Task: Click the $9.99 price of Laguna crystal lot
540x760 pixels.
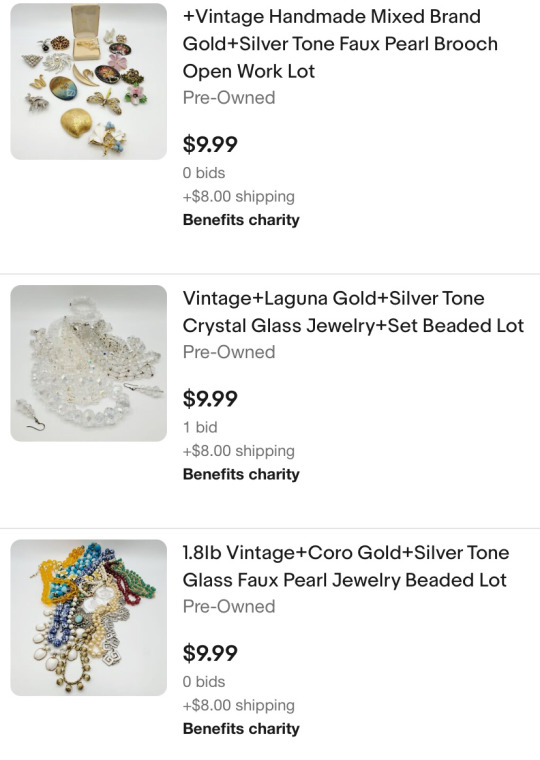Action: coord(210,399)
